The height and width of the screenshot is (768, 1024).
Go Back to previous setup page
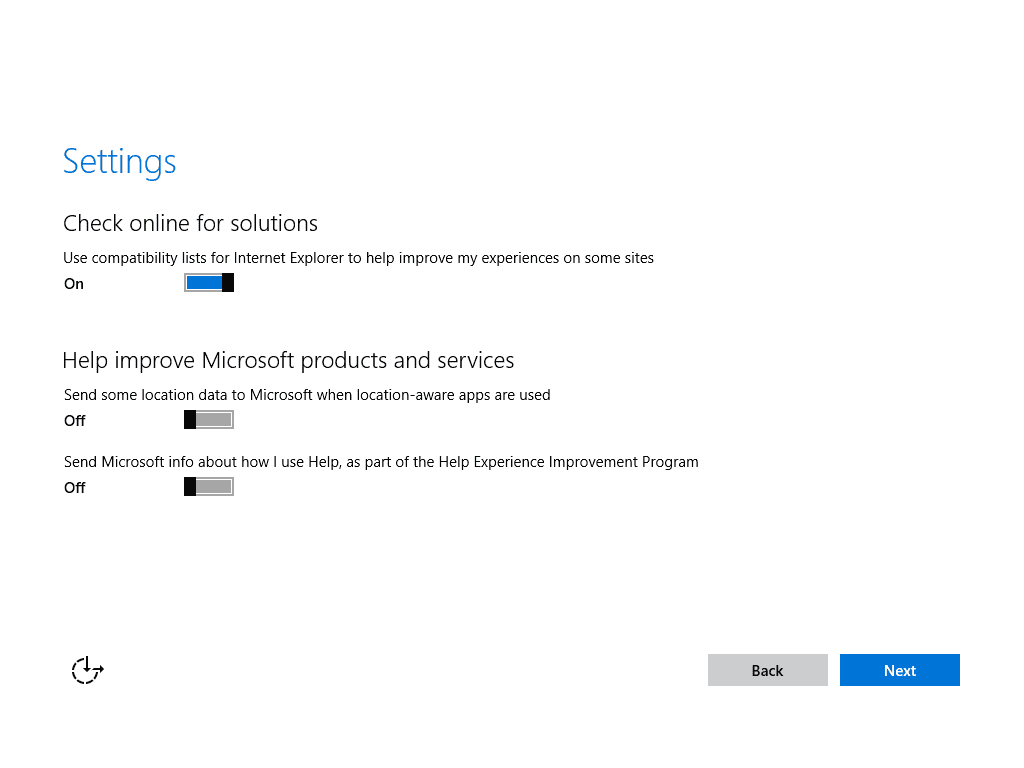(x=767, y=670)
